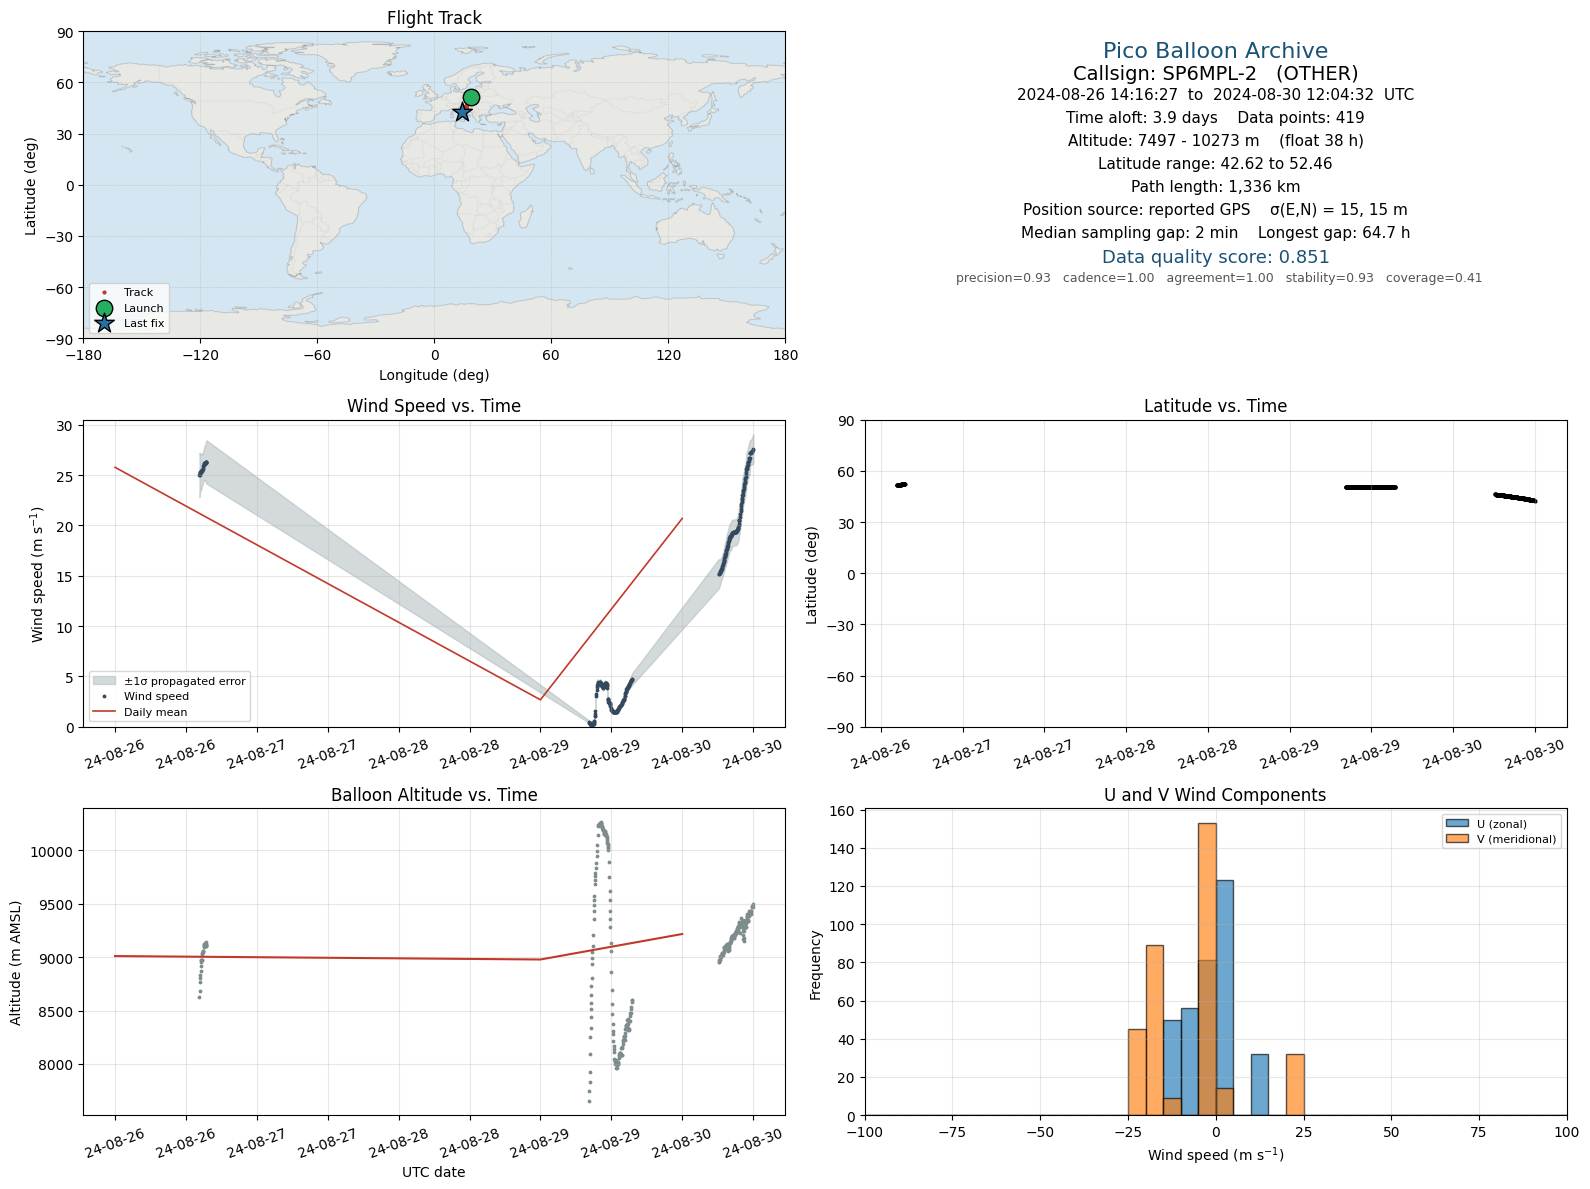Click the "Latitude vs. Time" title
The width and height of the screenshot is (1590, 1189).
tap(1215, 406)
